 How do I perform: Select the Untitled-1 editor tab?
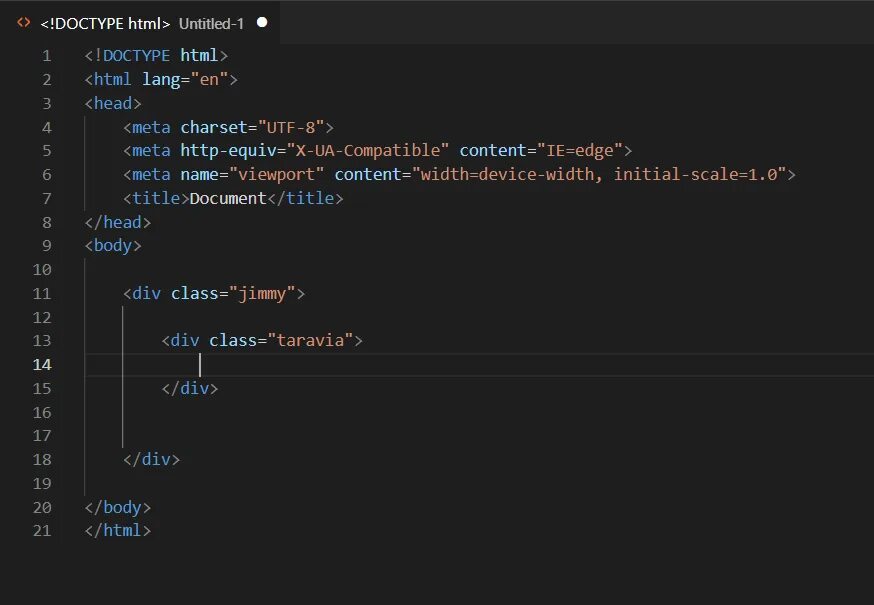[x=142, y=23]
